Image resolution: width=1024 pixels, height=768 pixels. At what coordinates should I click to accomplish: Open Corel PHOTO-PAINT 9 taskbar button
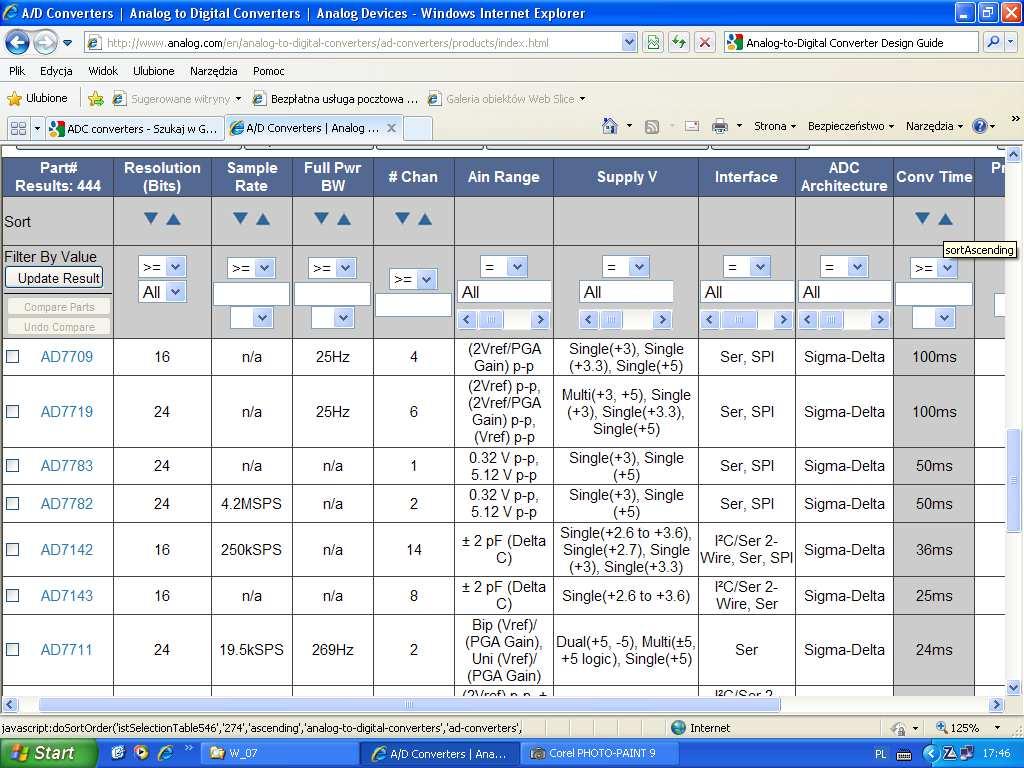coord(601,754)
